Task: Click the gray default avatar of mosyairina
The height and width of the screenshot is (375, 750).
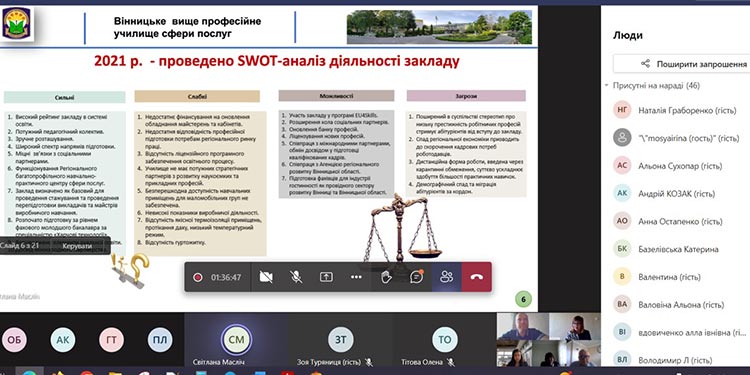Action: [x=622, y=138]
